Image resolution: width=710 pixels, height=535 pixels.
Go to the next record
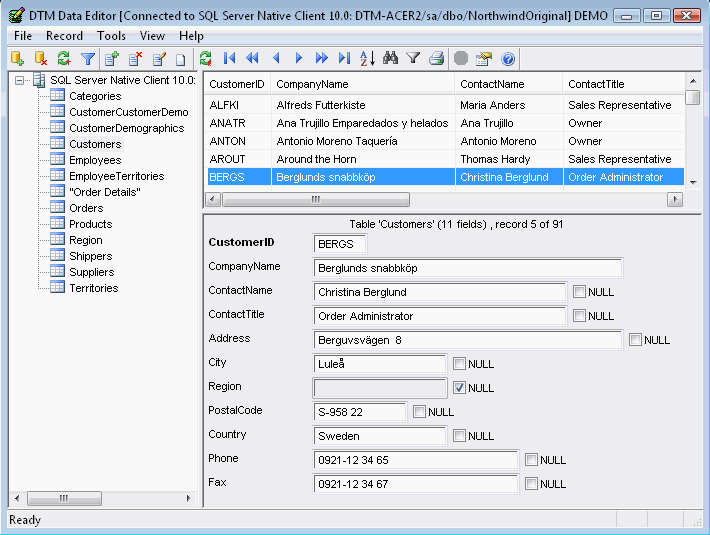pyautogui.click(x=298, y=58)
